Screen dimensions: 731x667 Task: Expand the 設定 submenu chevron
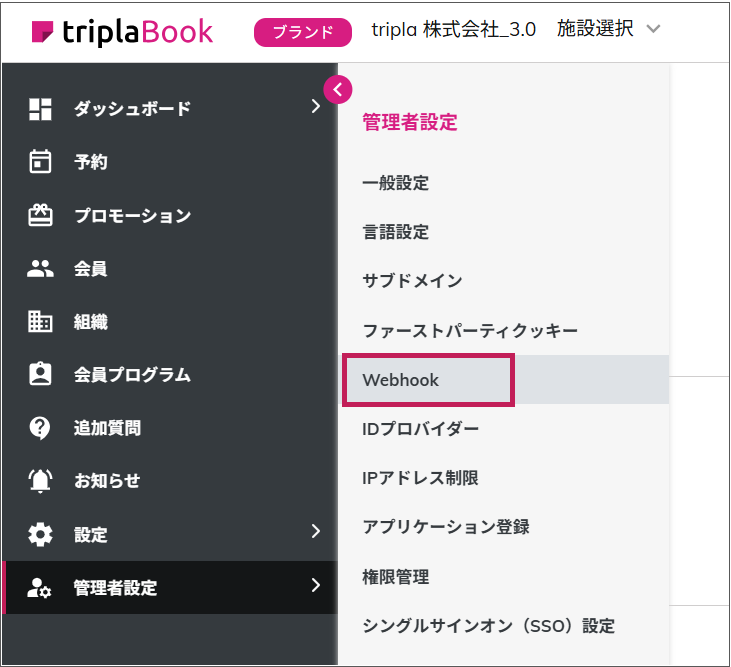[315, 532]
